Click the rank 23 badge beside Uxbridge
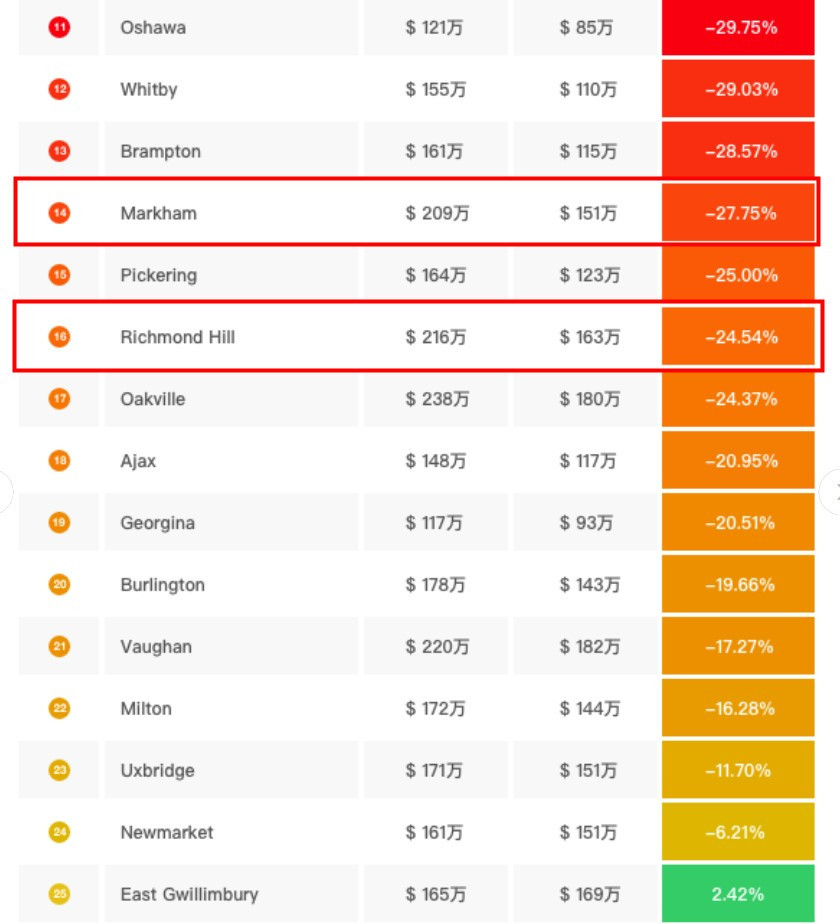Viewport: 840px width, 924px height. pos(59,771)
